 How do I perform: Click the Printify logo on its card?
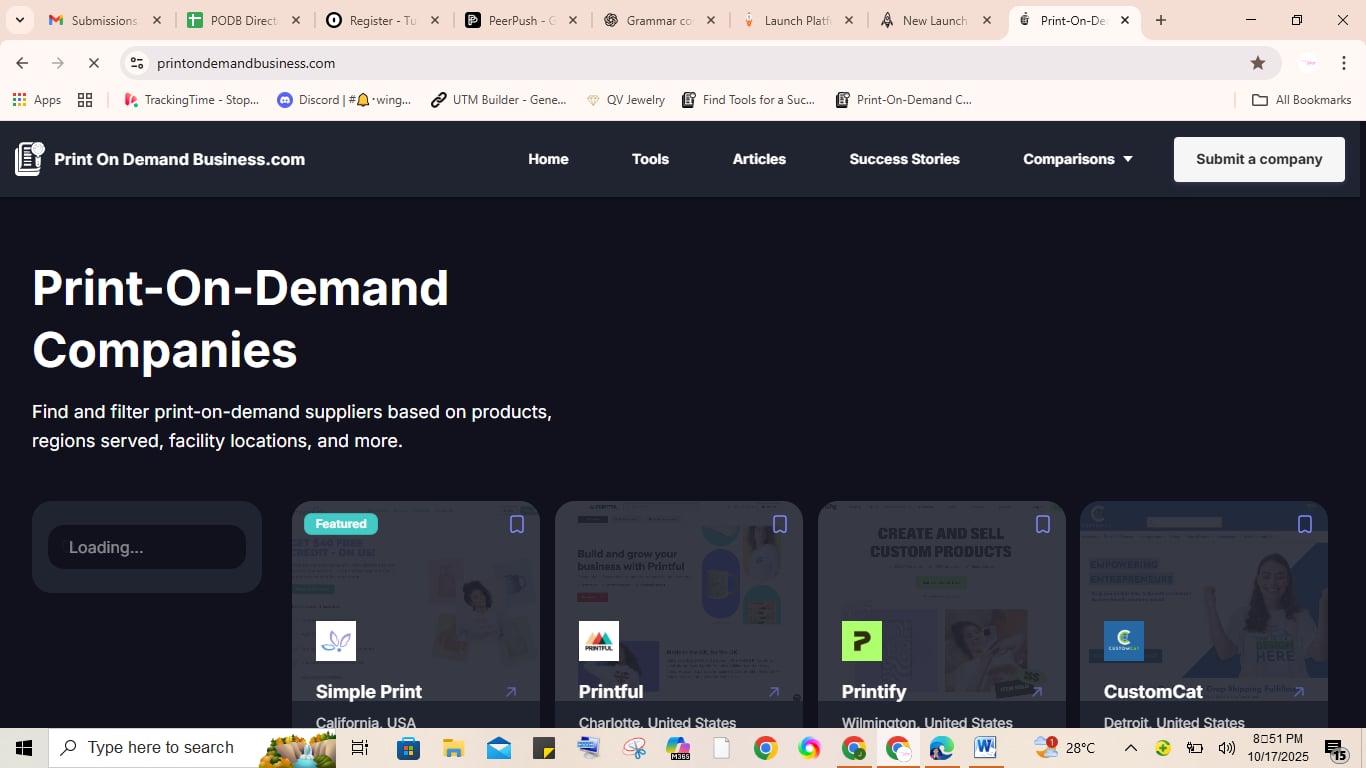861,641
